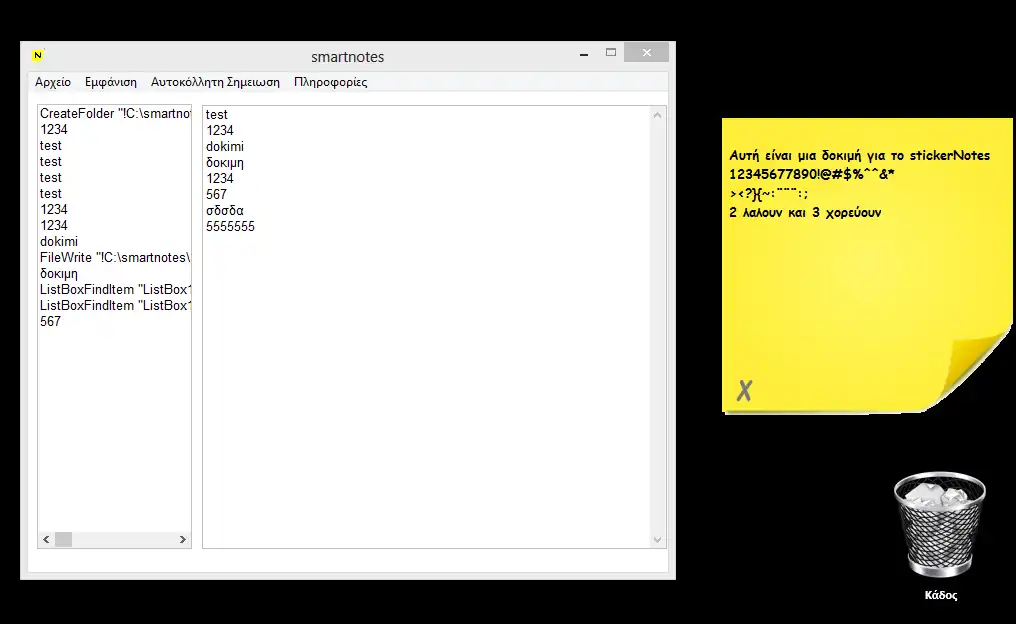Click the left arrow of the list's horizontal scrollbar
Screen dimensions: 1016x624
click(46, 539)
